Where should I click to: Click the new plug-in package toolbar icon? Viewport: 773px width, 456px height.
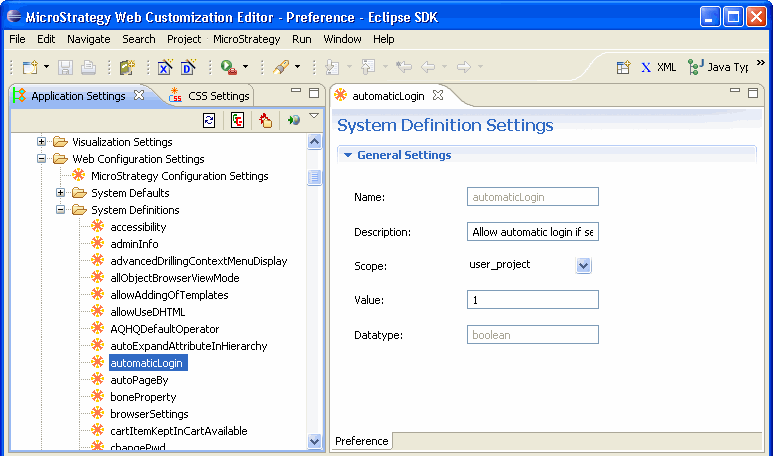click(x=127, y=67)
